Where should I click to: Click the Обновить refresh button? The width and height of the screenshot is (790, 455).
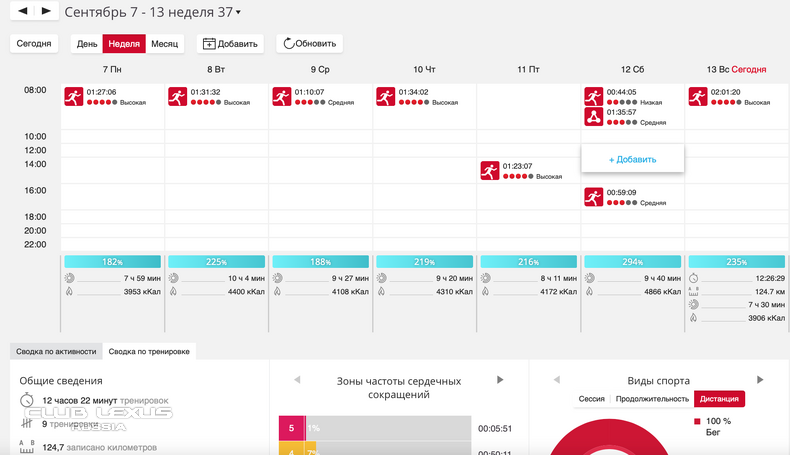coord(309,44)
